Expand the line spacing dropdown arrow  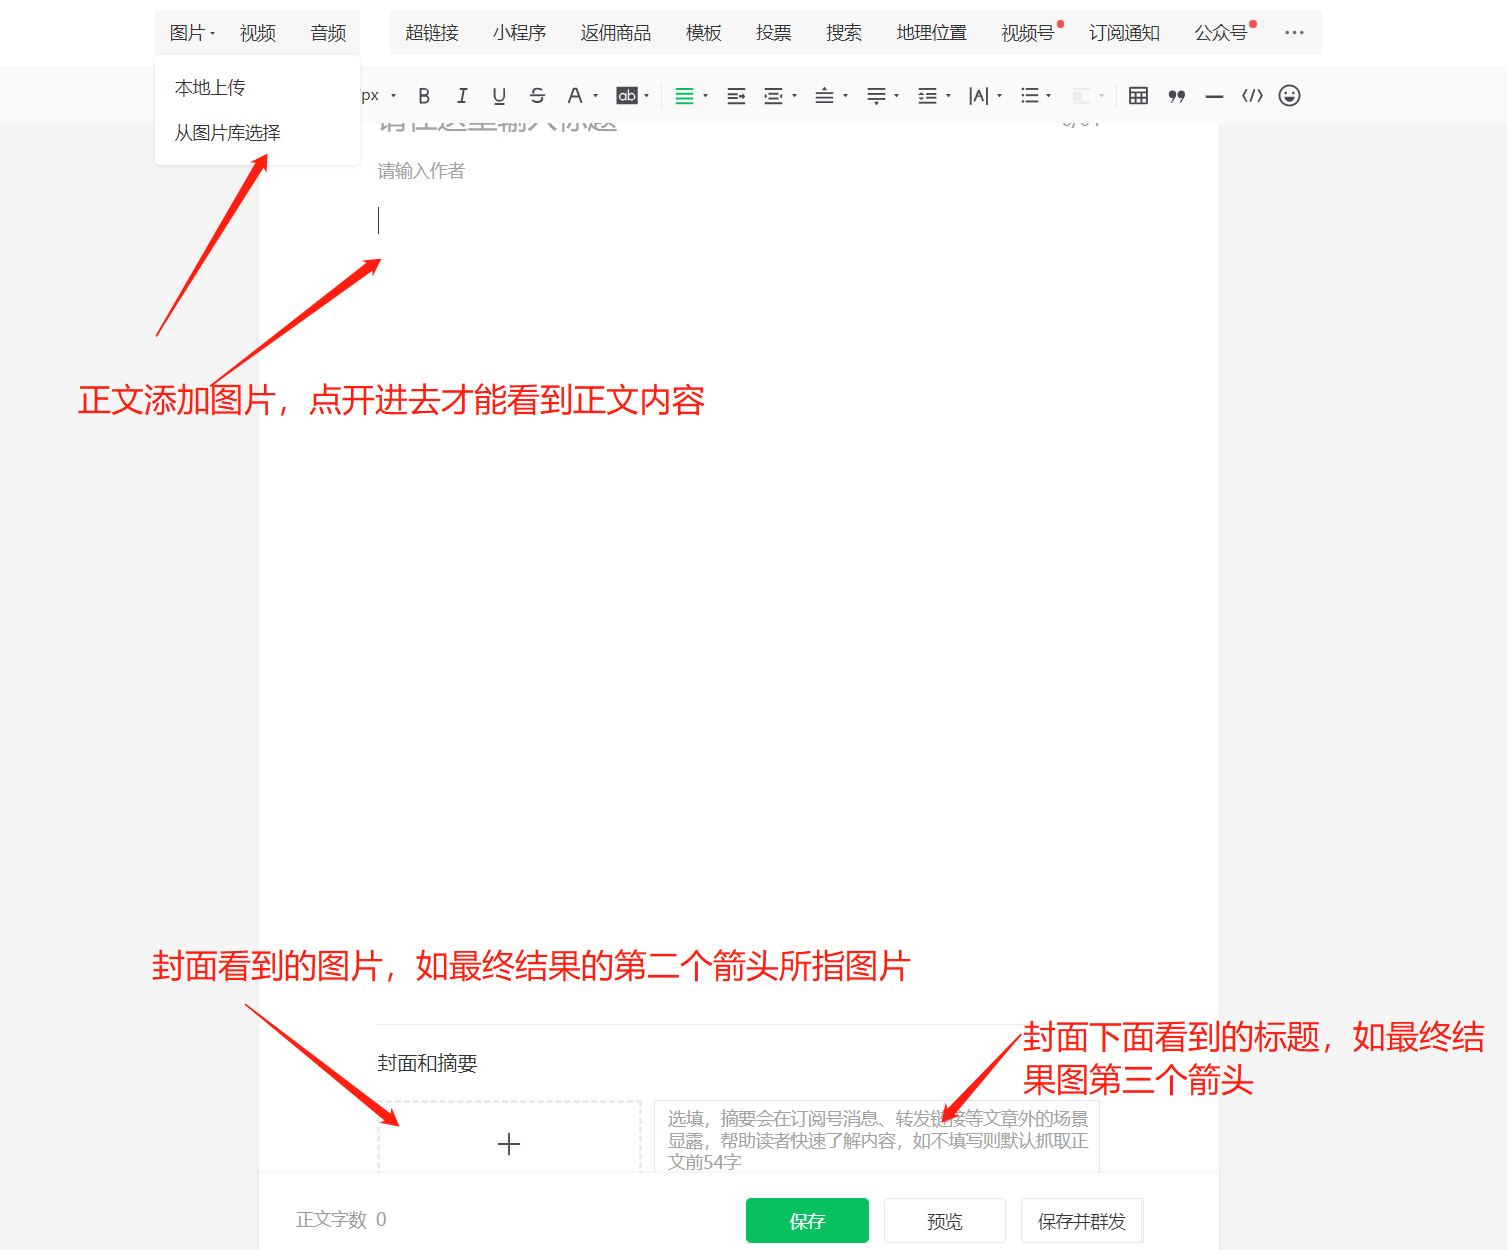pos(949,96)
